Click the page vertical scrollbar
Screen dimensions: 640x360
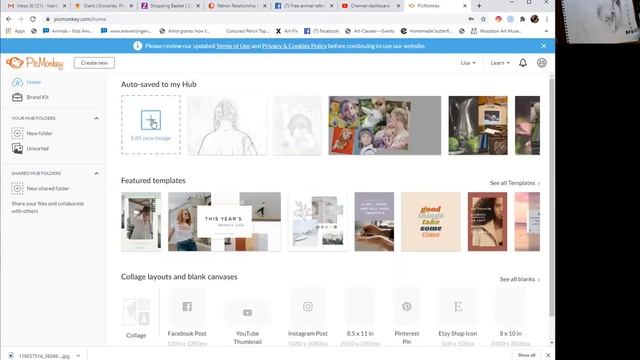(551, 196)
